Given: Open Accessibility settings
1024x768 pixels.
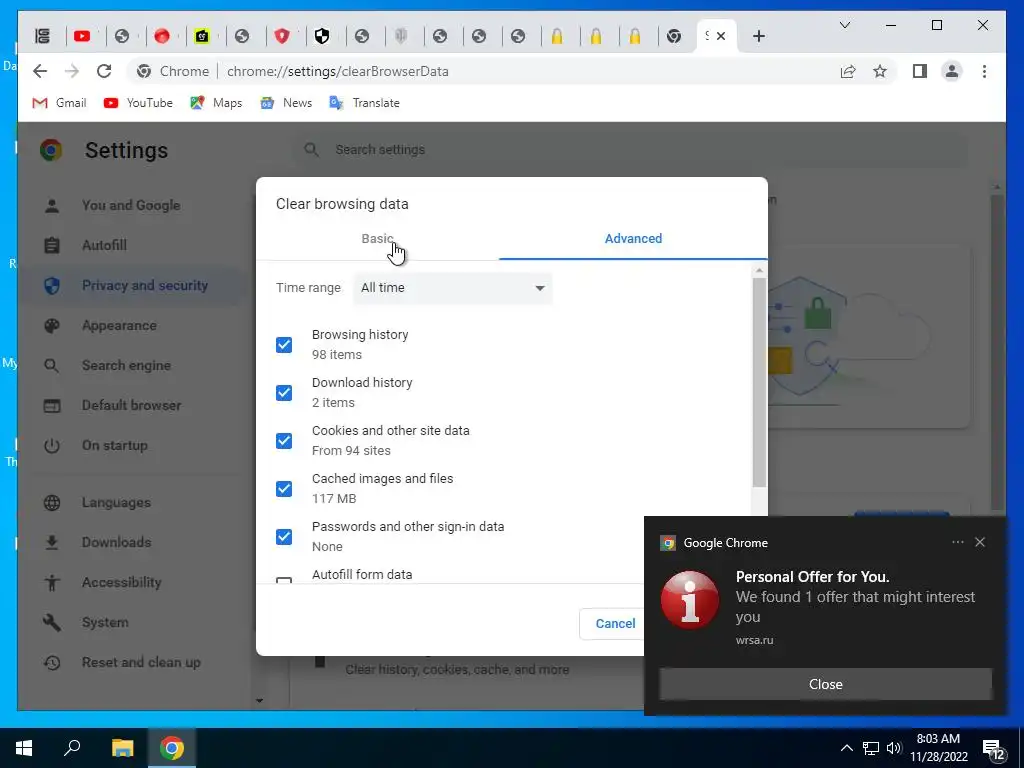Looking at the screenshot, I should [121, 583].
